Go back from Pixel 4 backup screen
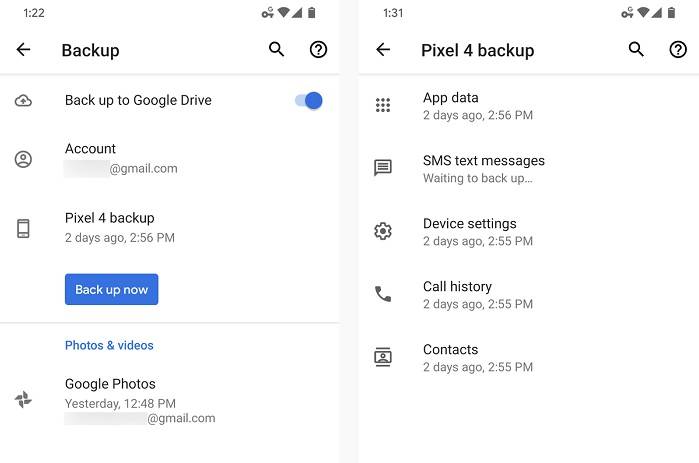Image resolution: width=699 pixels, height=463 pixels. click(x=383, y=49)
